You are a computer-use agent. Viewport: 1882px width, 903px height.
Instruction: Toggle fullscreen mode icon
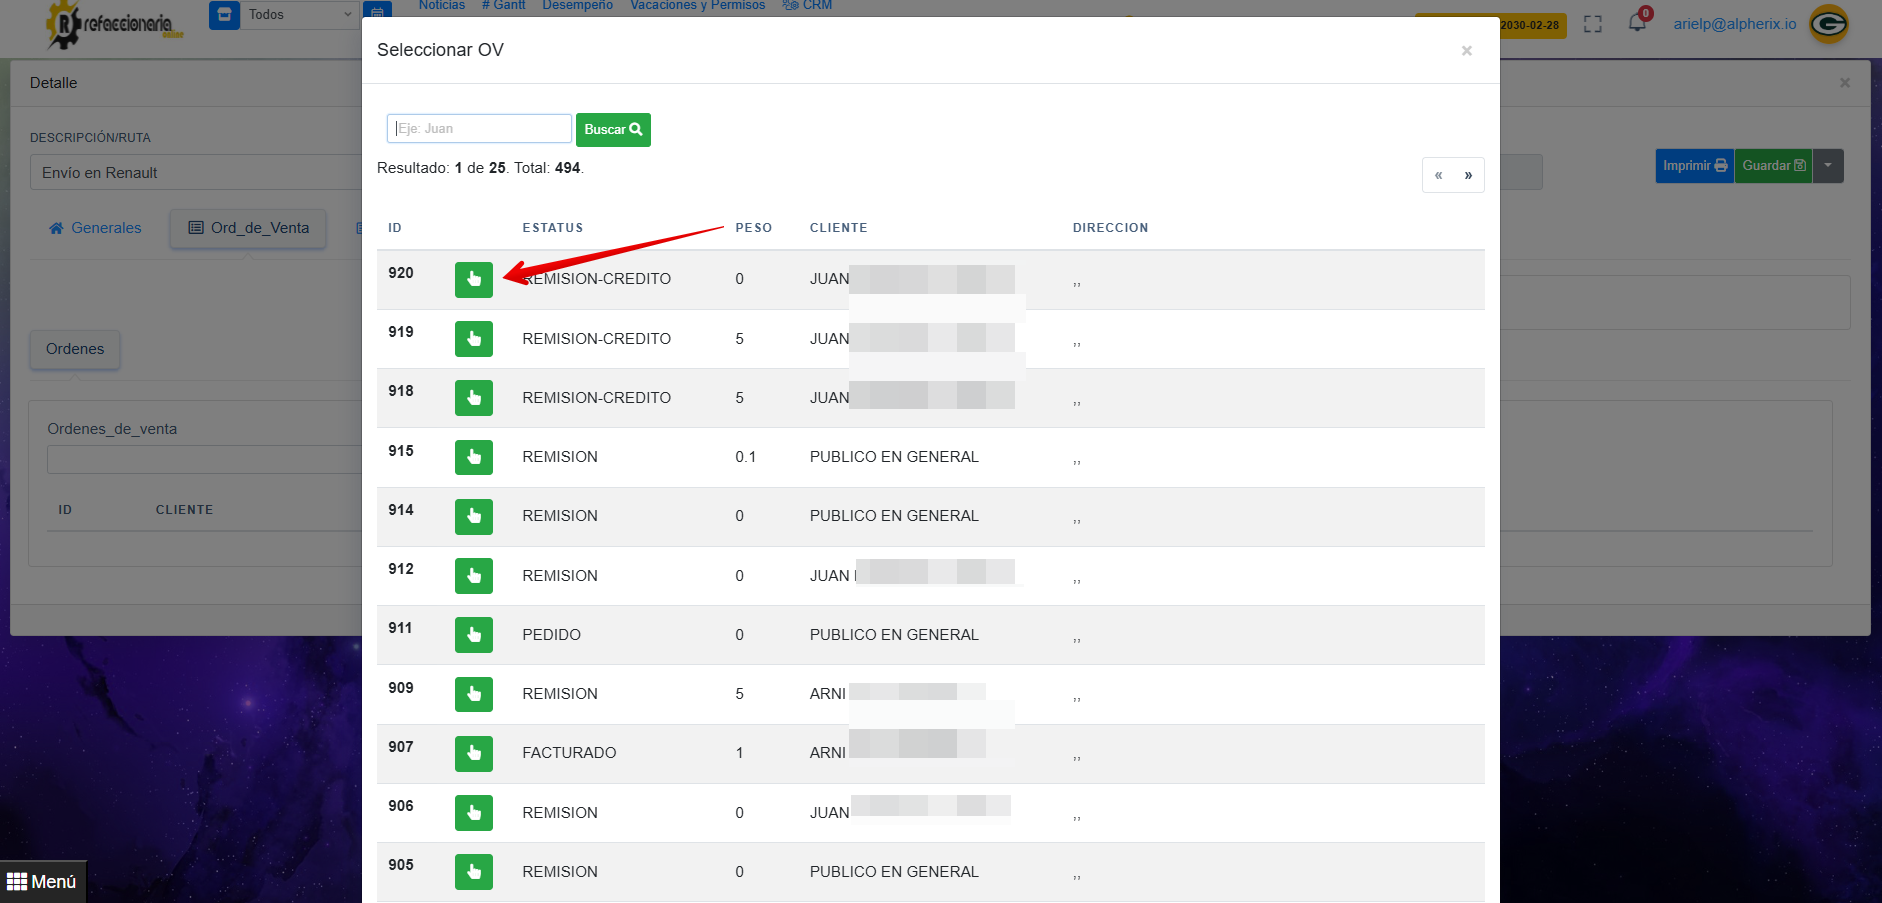coord(1593,24)
